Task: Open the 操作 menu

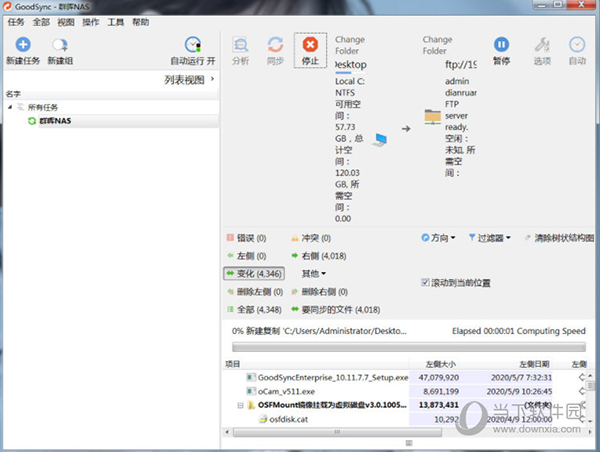Action: 91,22
